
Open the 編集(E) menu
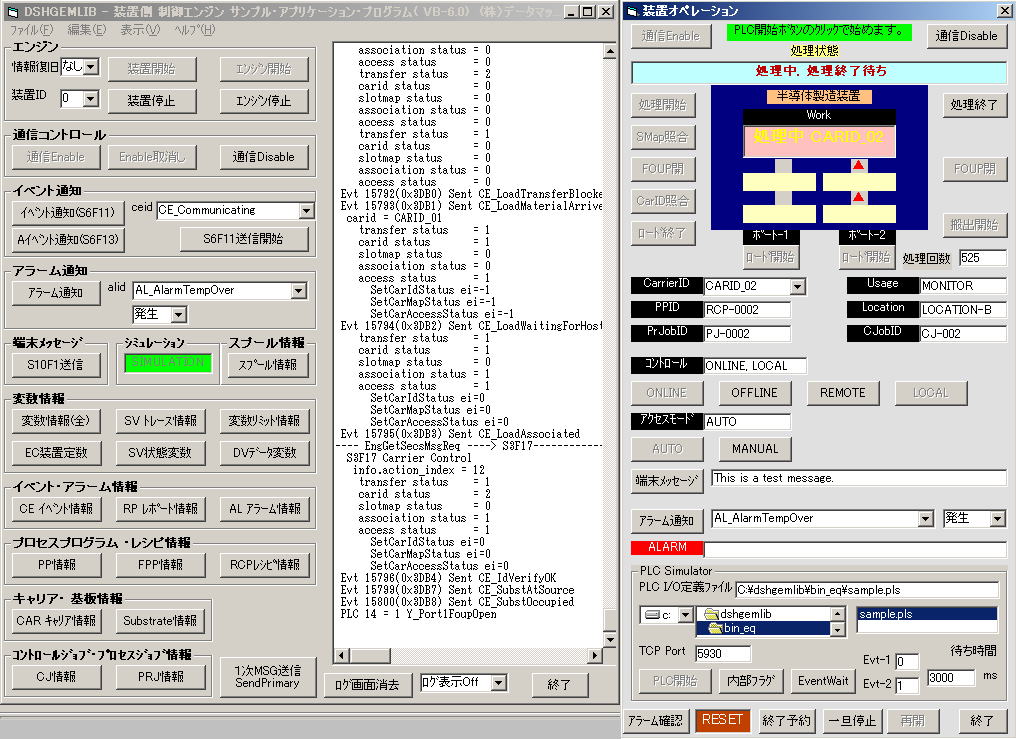(86, 30)
